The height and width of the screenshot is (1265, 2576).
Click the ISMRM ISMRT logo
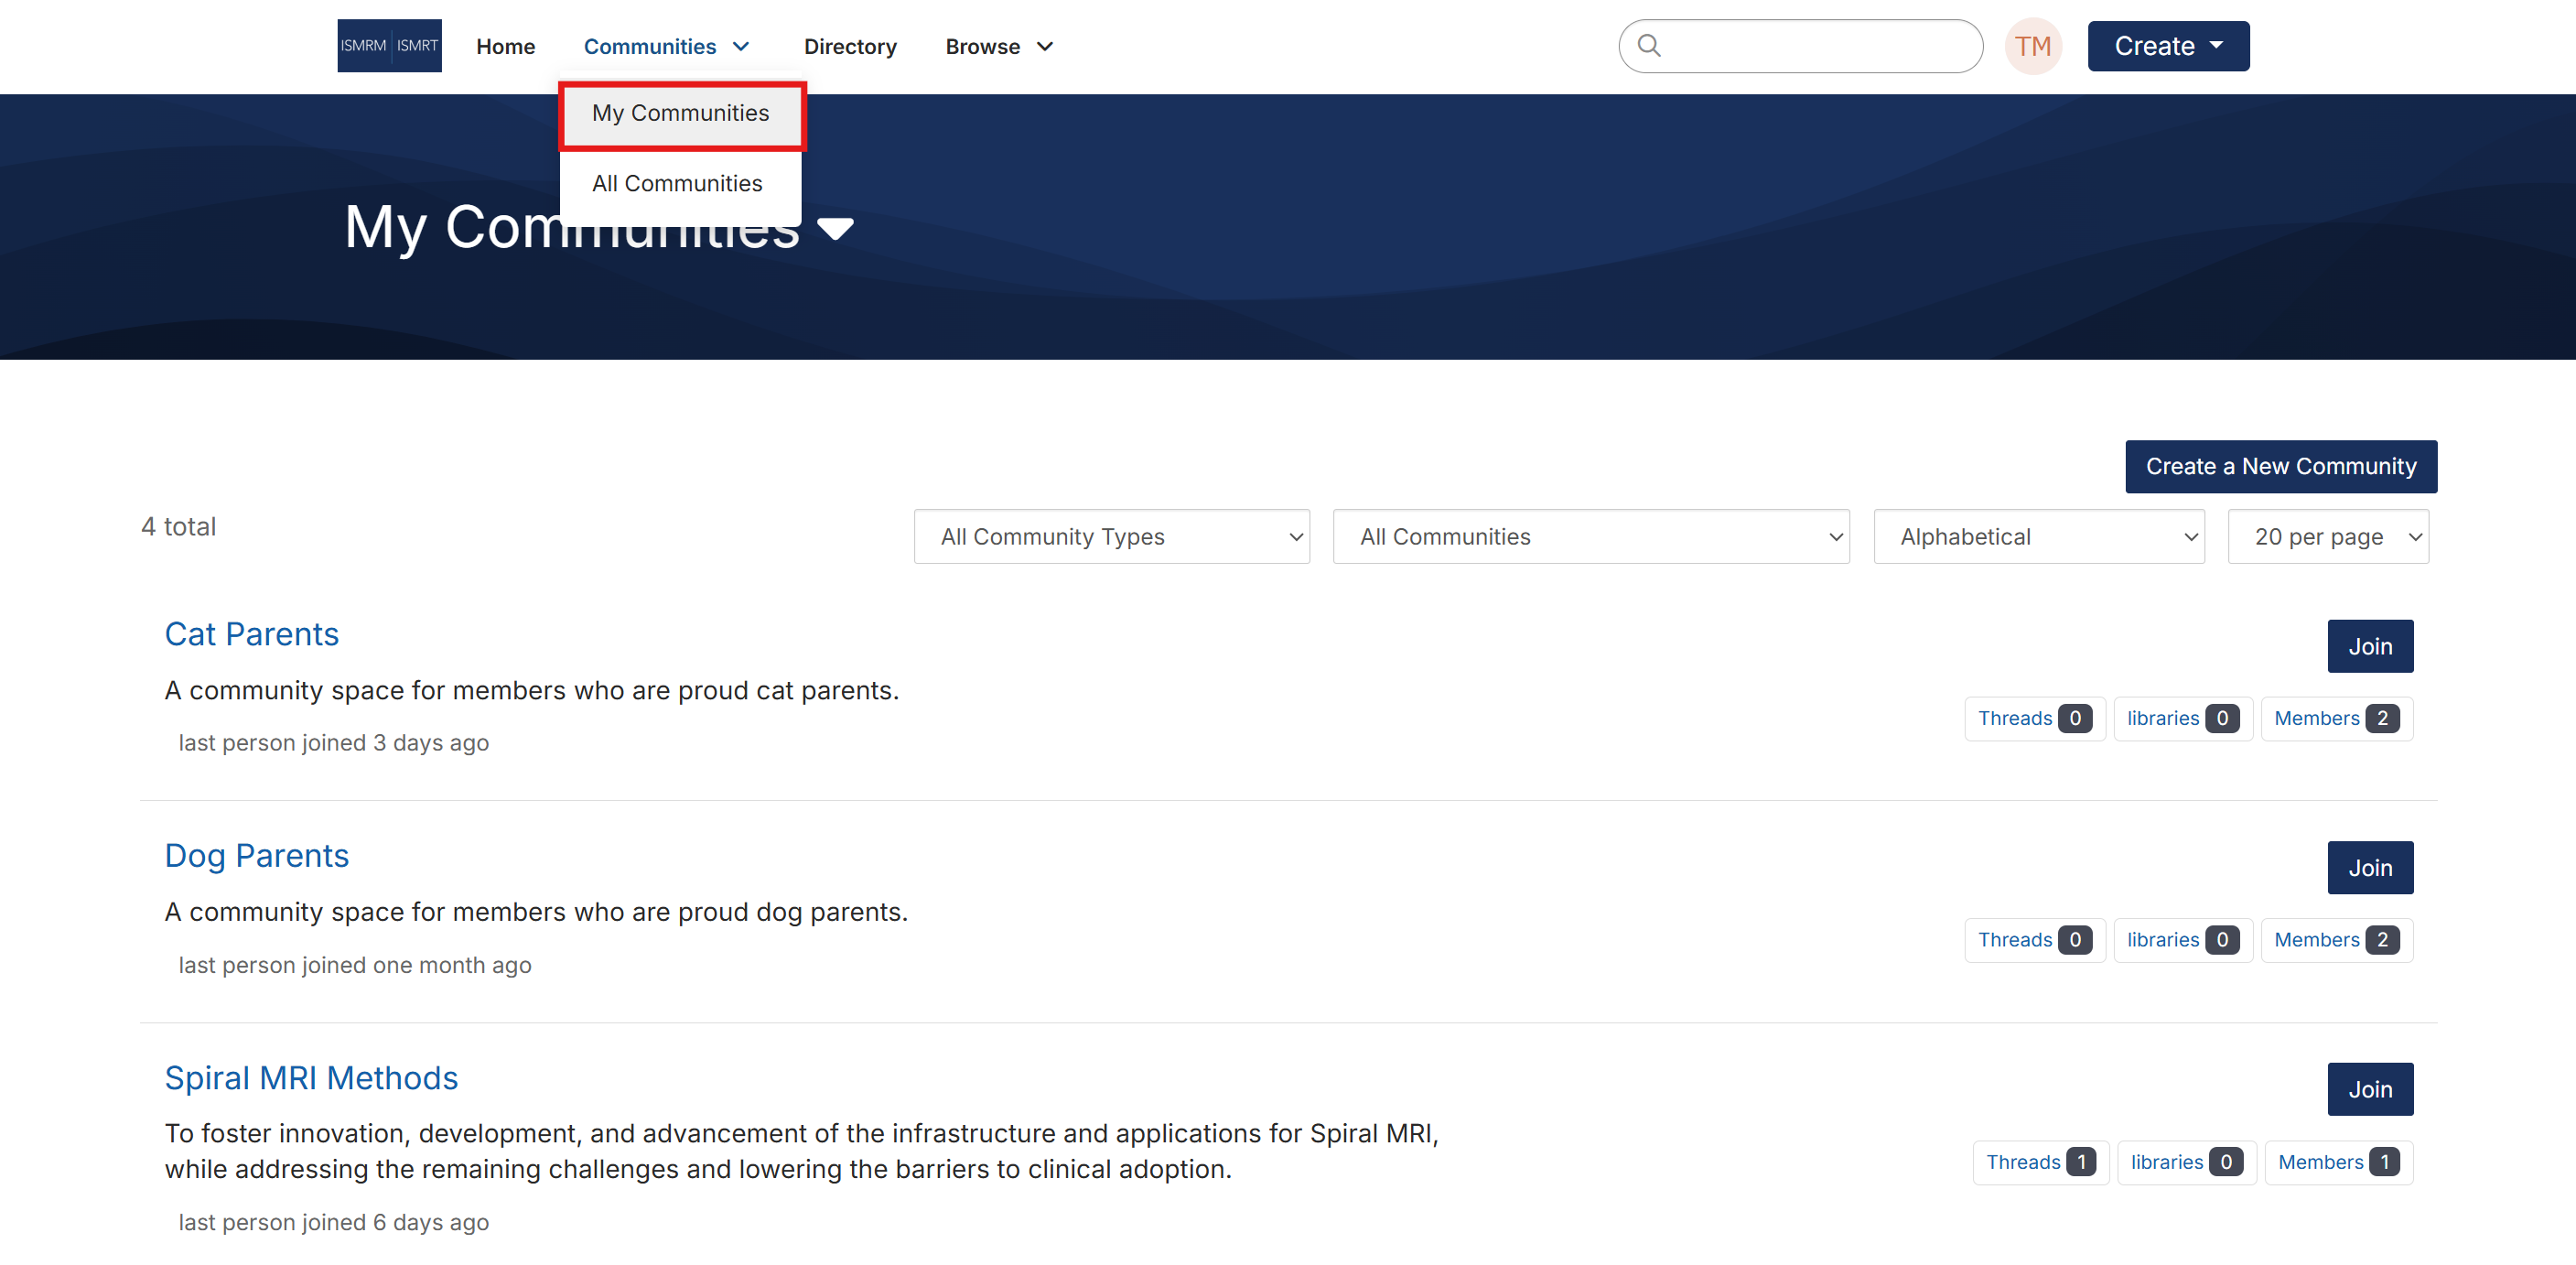click(x=389, y=46)
